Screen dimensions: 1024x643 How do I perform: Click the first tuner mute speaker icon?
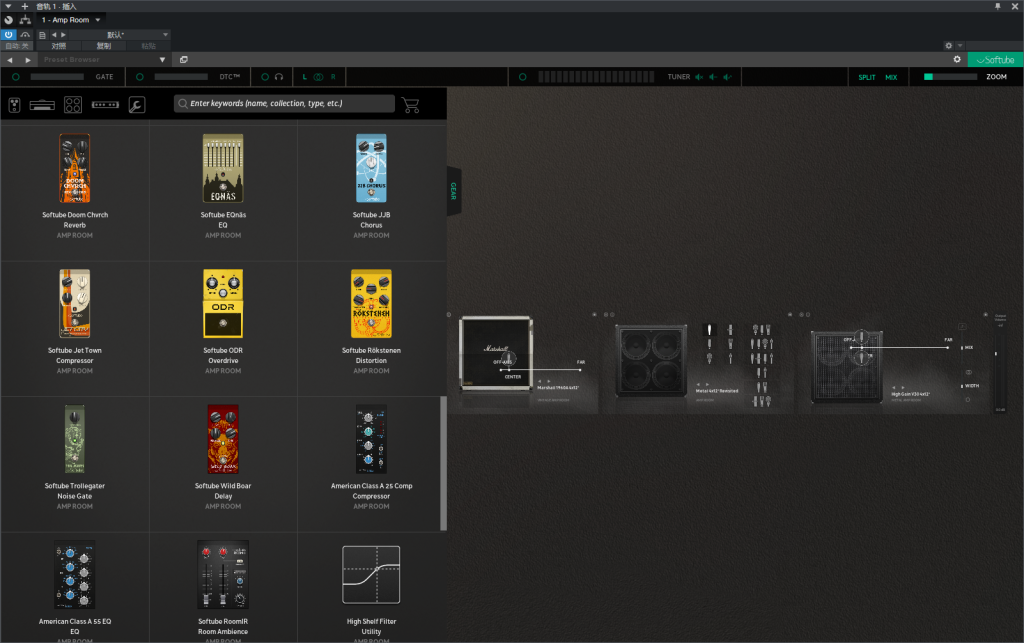click(x=699, y=77)
